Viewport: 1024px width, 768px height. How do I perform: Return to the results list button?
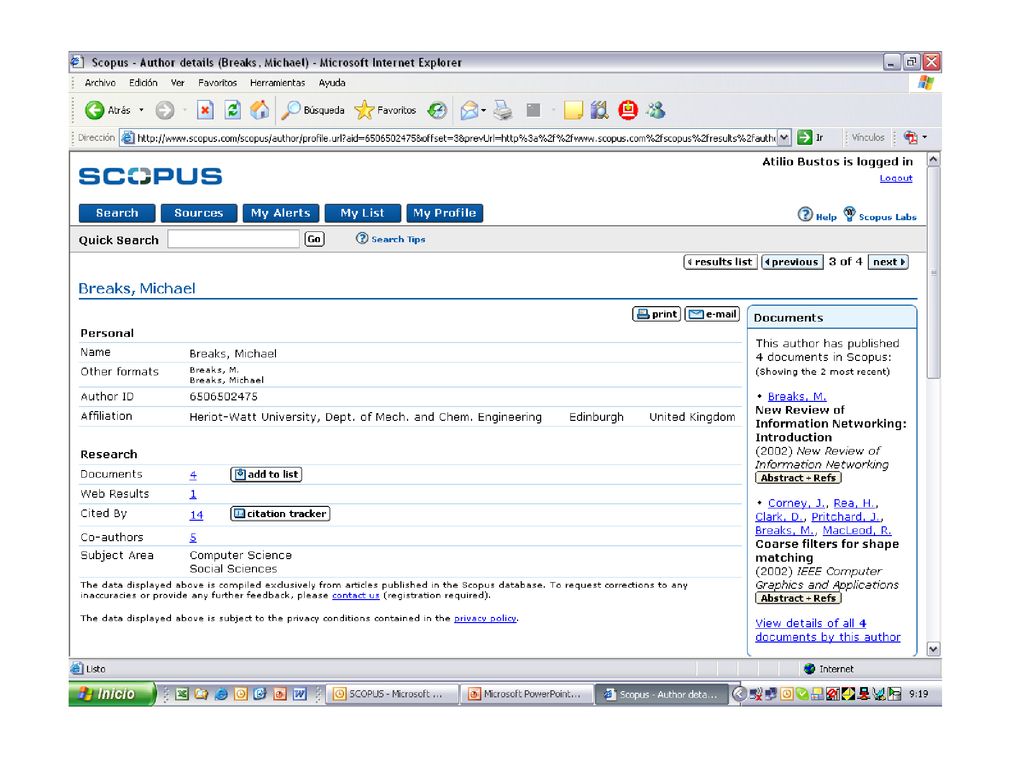tap(720, 262)
